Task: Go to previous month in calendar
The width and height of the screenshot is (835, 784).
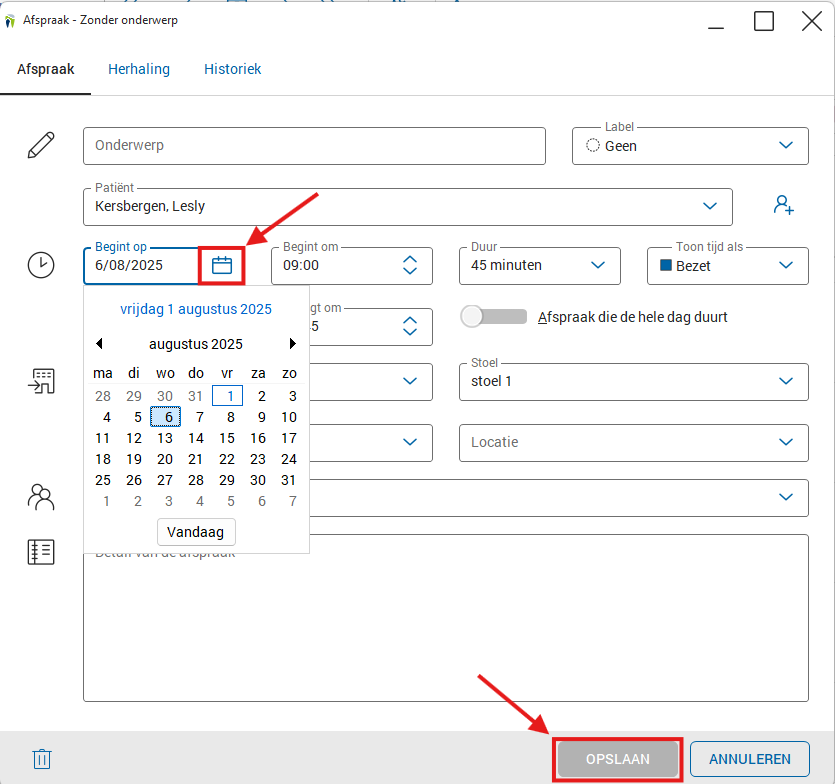Action: tap(99, 344)
